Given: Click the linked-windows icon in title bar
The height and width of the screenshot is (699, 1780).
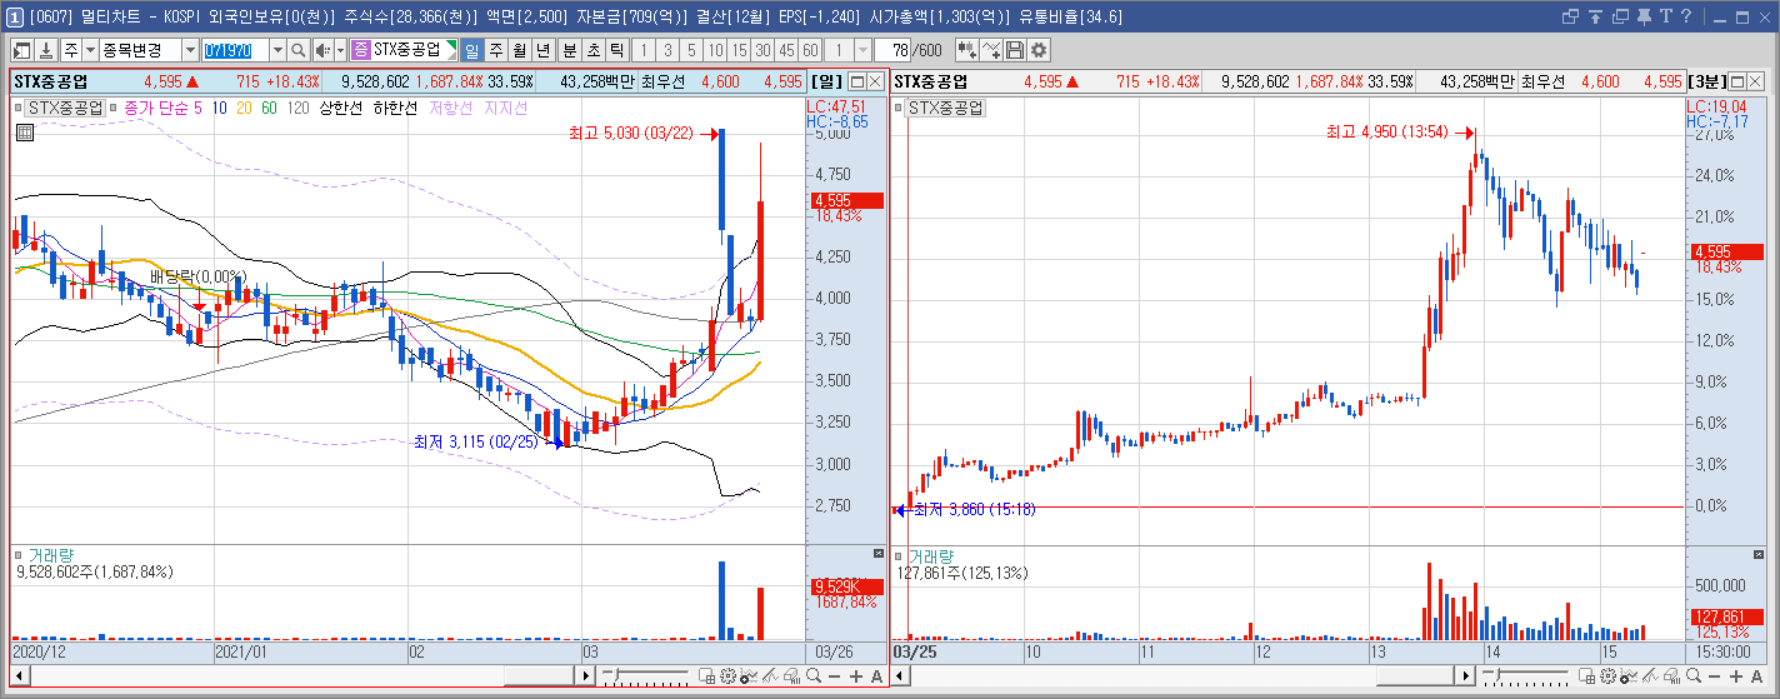Looking at the screenshot, I should 1570,16.
